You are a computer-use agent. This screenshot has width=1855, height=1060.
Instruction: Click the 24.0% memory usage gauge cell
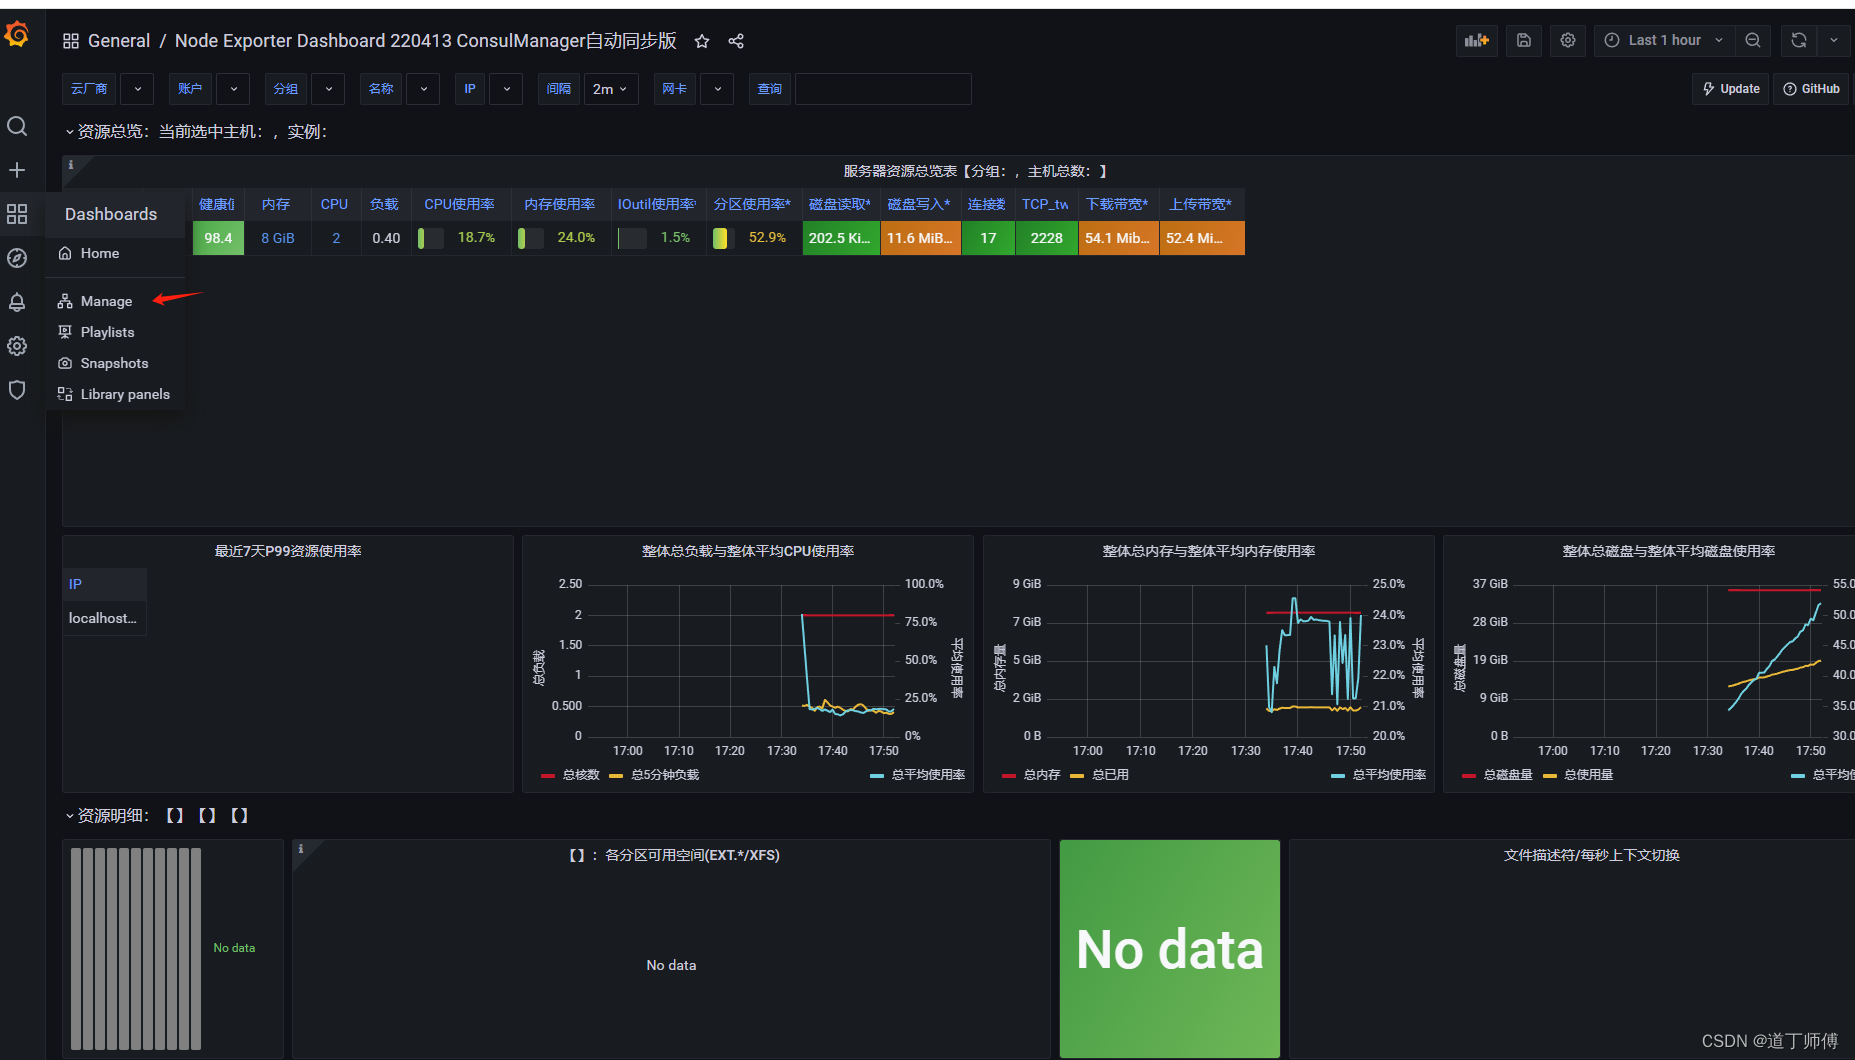pos(560,238)
